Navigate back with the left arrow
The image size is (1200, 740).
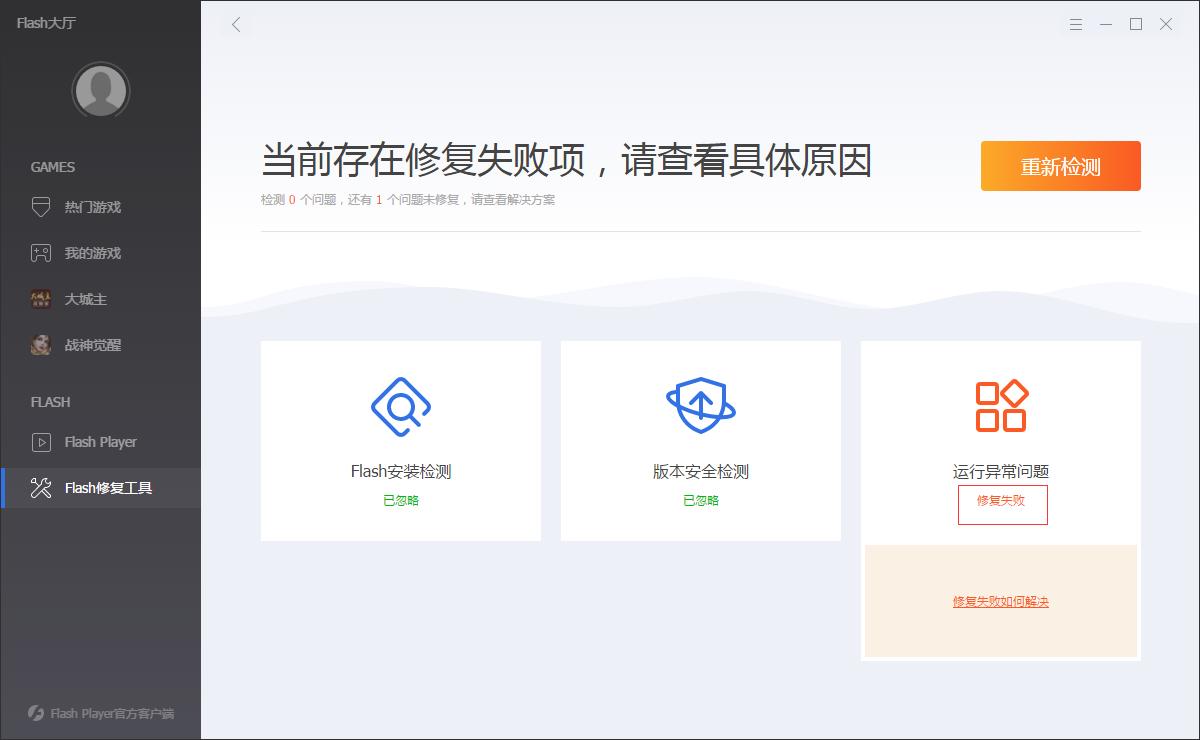point(236,24)
